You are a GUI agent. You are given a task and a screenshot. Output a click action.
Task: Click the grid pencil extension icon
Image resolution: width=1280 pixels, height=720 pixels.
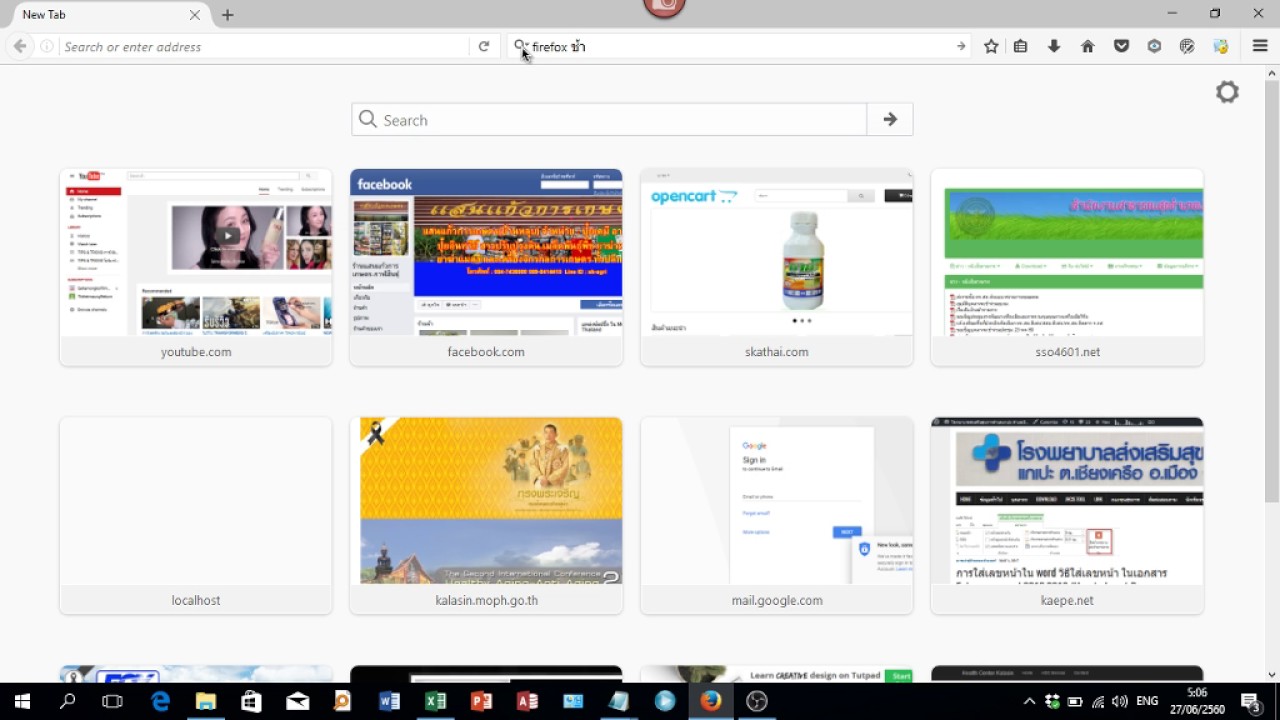tap(1187, 46)
